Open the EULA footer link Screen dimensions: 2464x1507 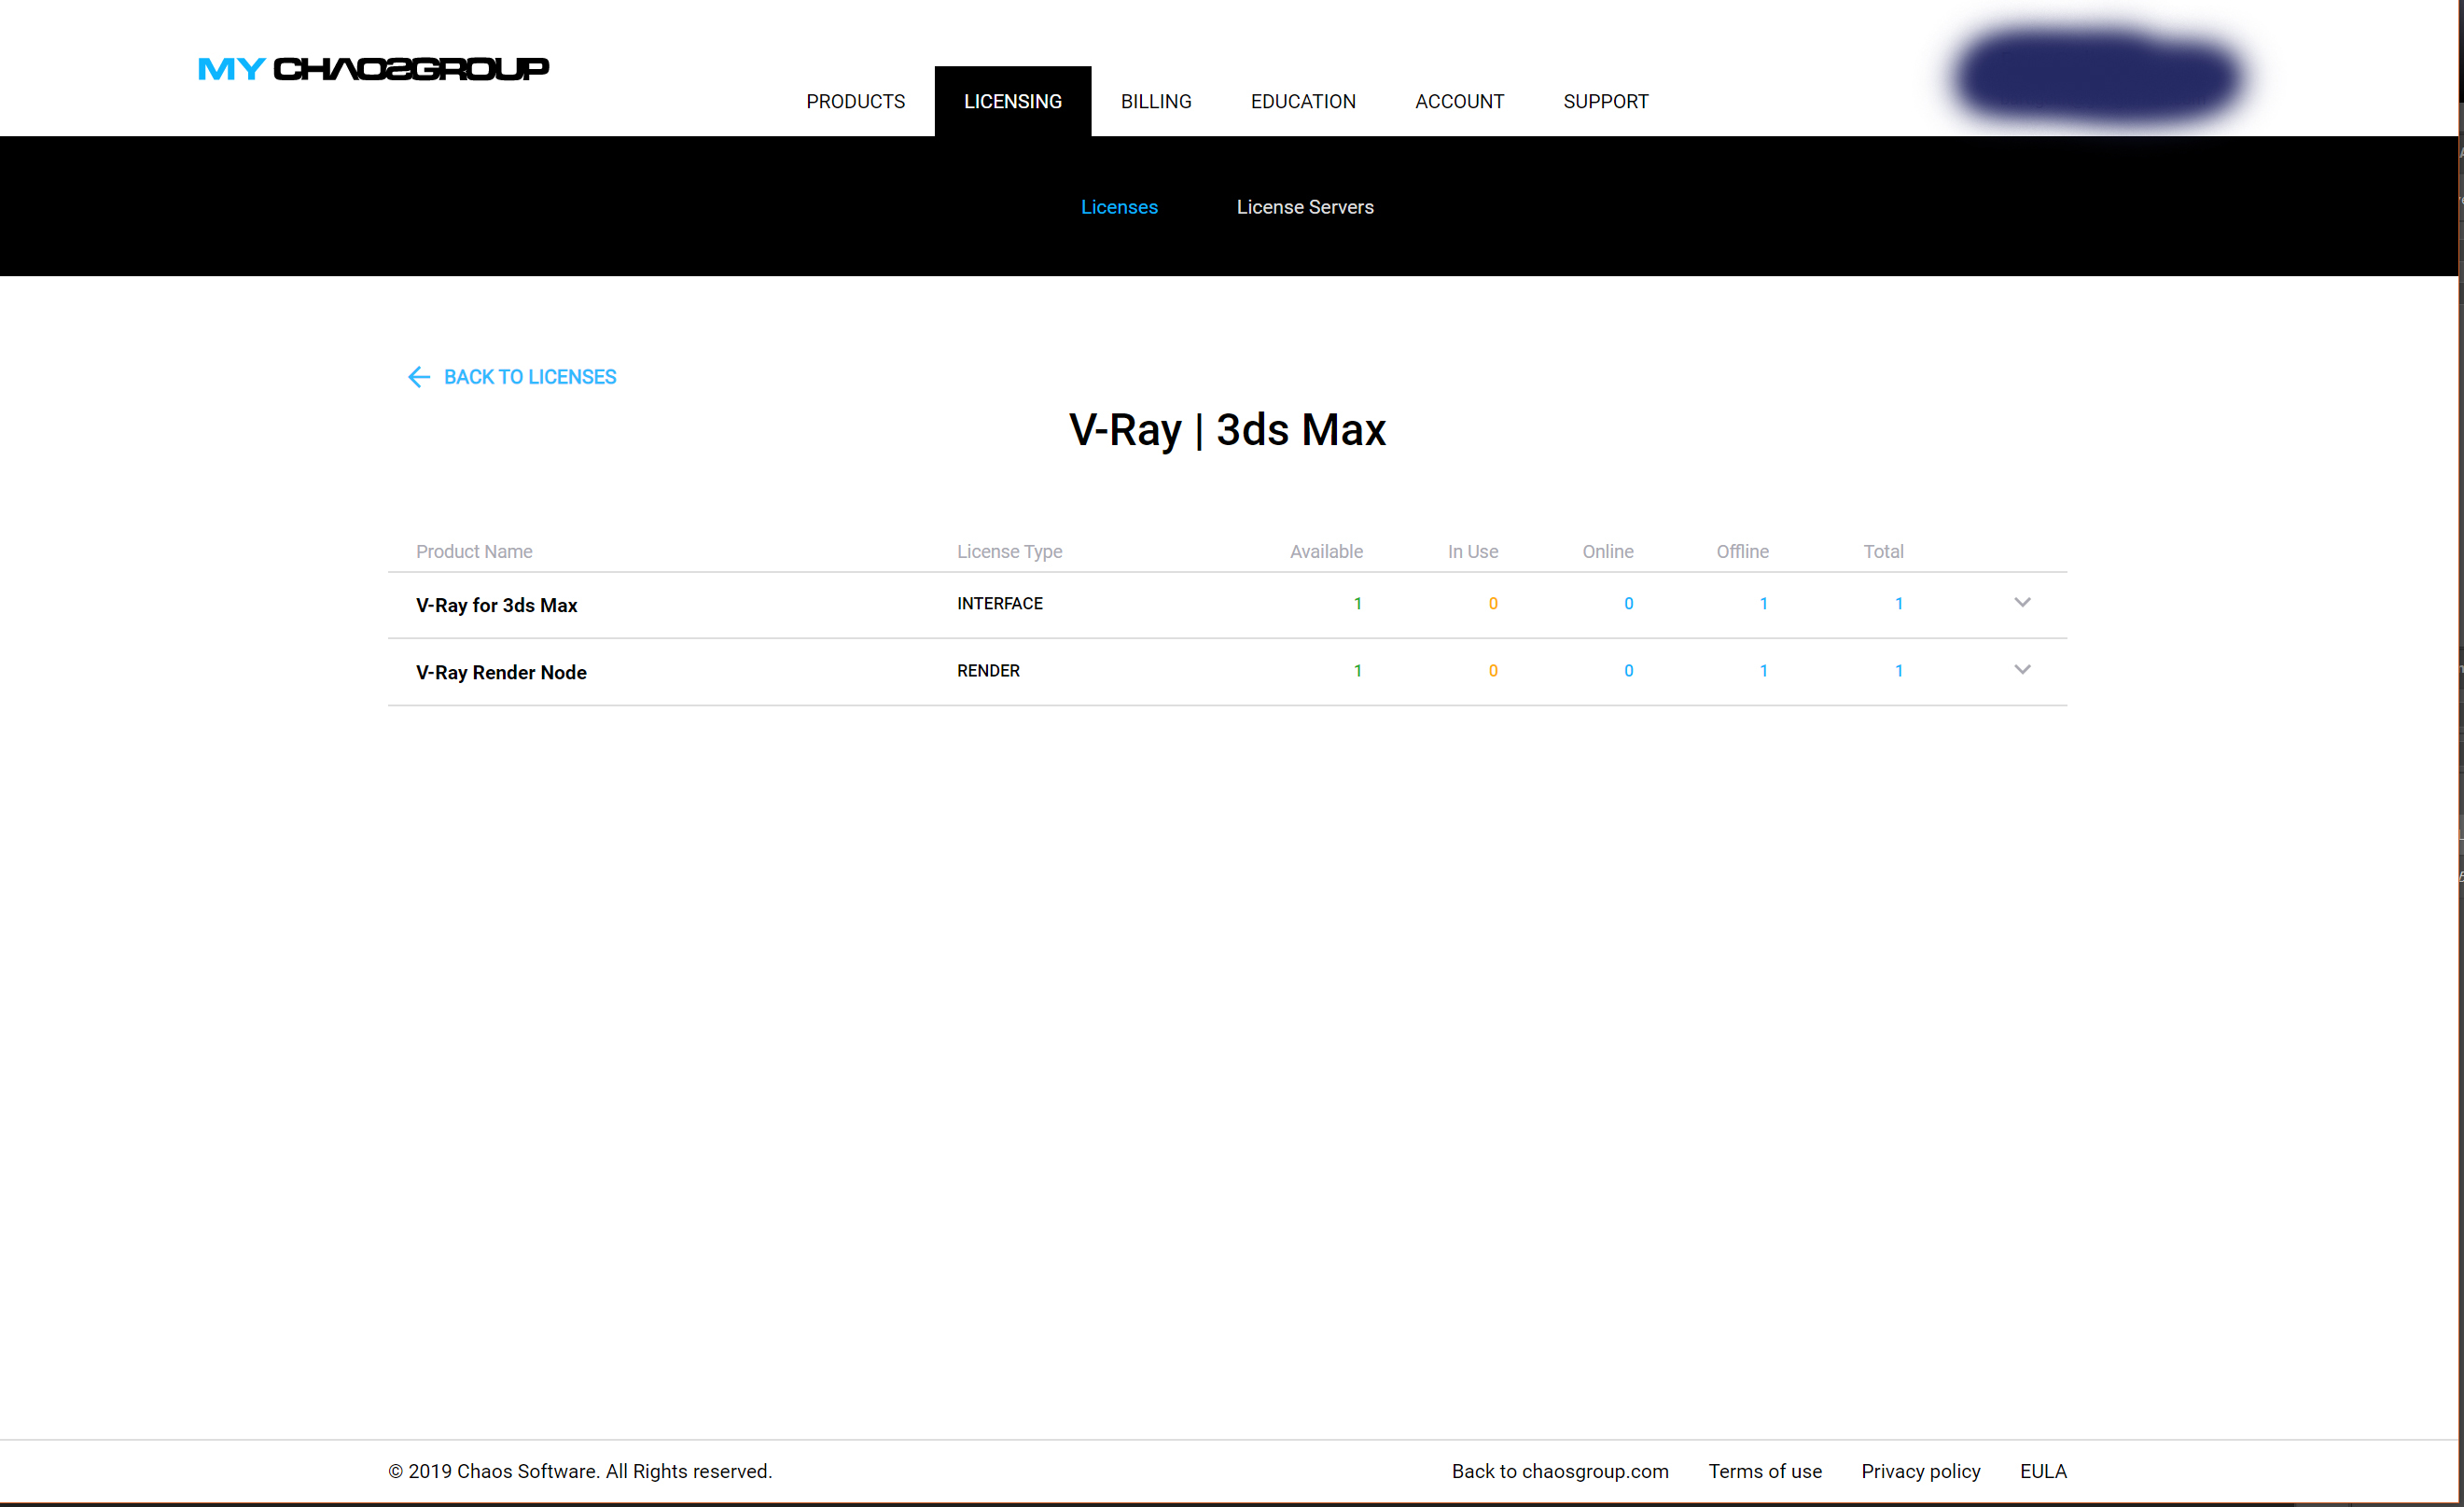tap(2042, 1471)
